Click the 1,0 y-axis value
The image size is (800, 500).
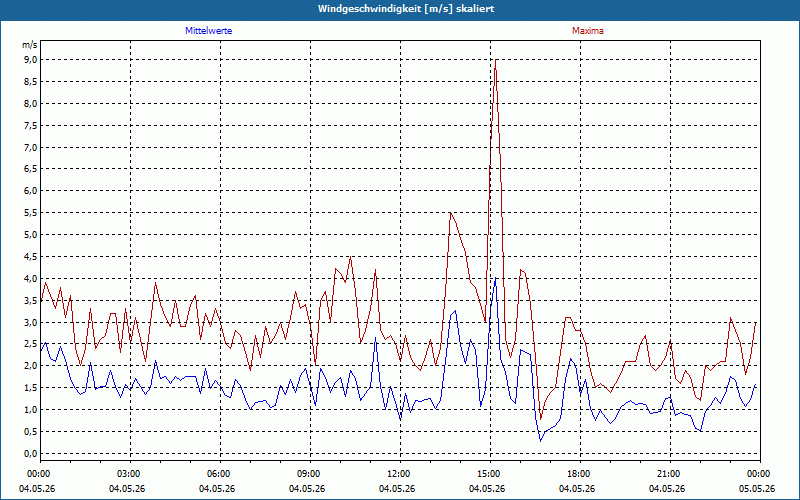[x=31, y=410]
